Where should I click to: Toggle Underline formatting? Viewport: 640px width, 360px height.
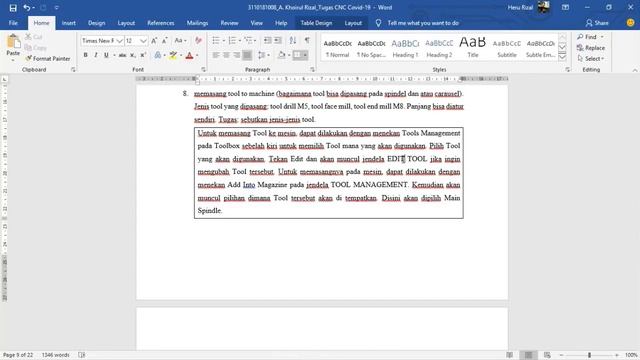(x=106, y=55)
